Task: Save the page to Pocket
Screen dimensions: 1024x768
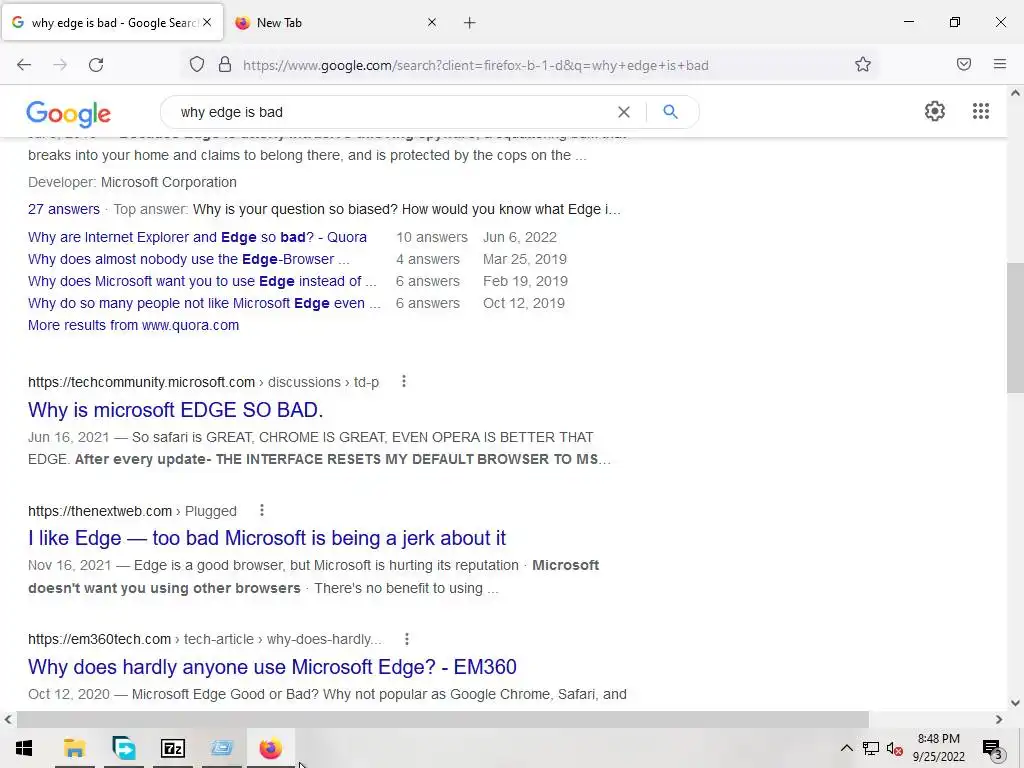Action: (x=964, y=64)
